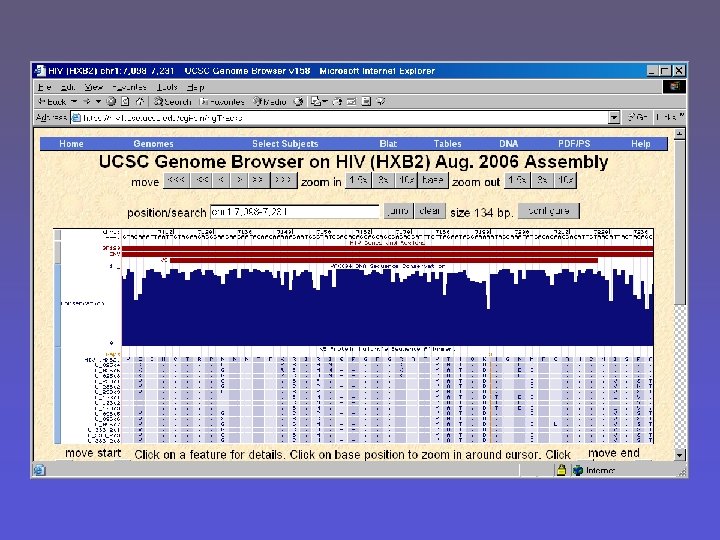Click the padlock security icon in status bar
The width and height of the screenshot is (720, 540).
click(x=561, y=470)
